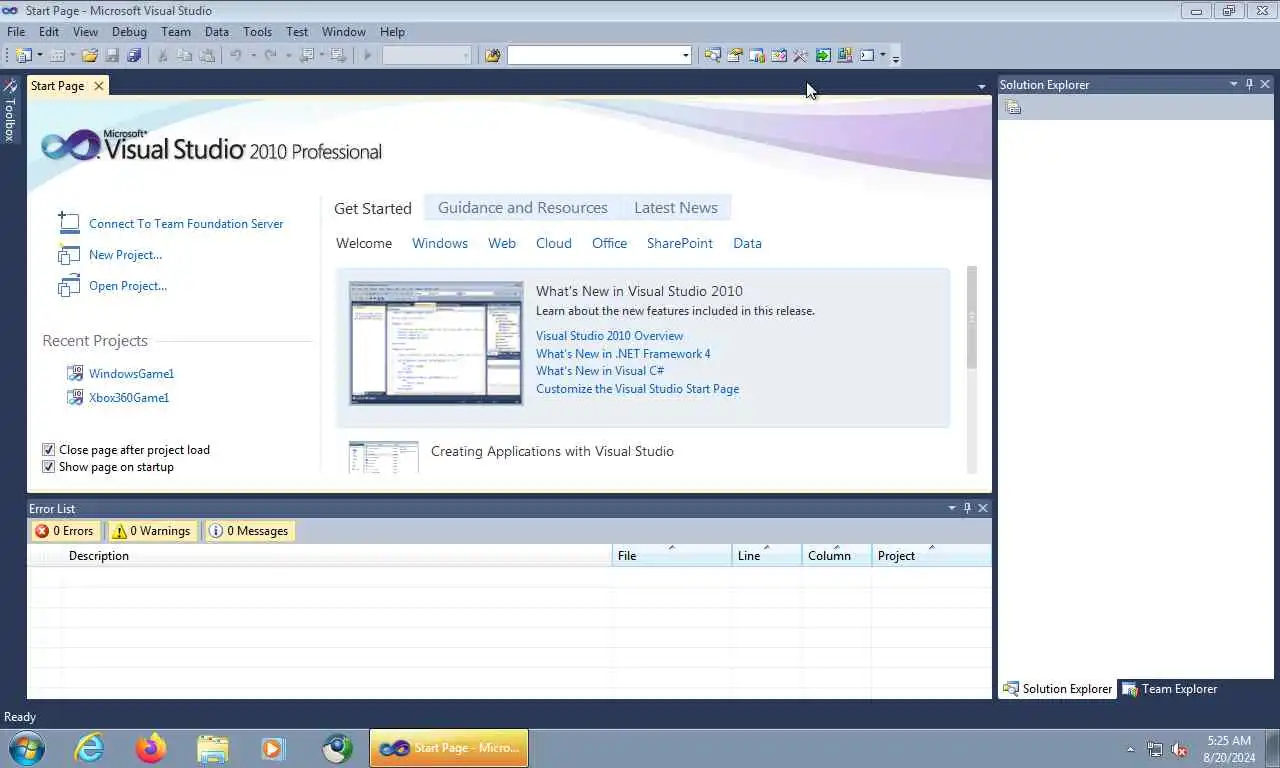Click the Redo arrow toolbar icon
The image size is (1280, 768).
270,55
